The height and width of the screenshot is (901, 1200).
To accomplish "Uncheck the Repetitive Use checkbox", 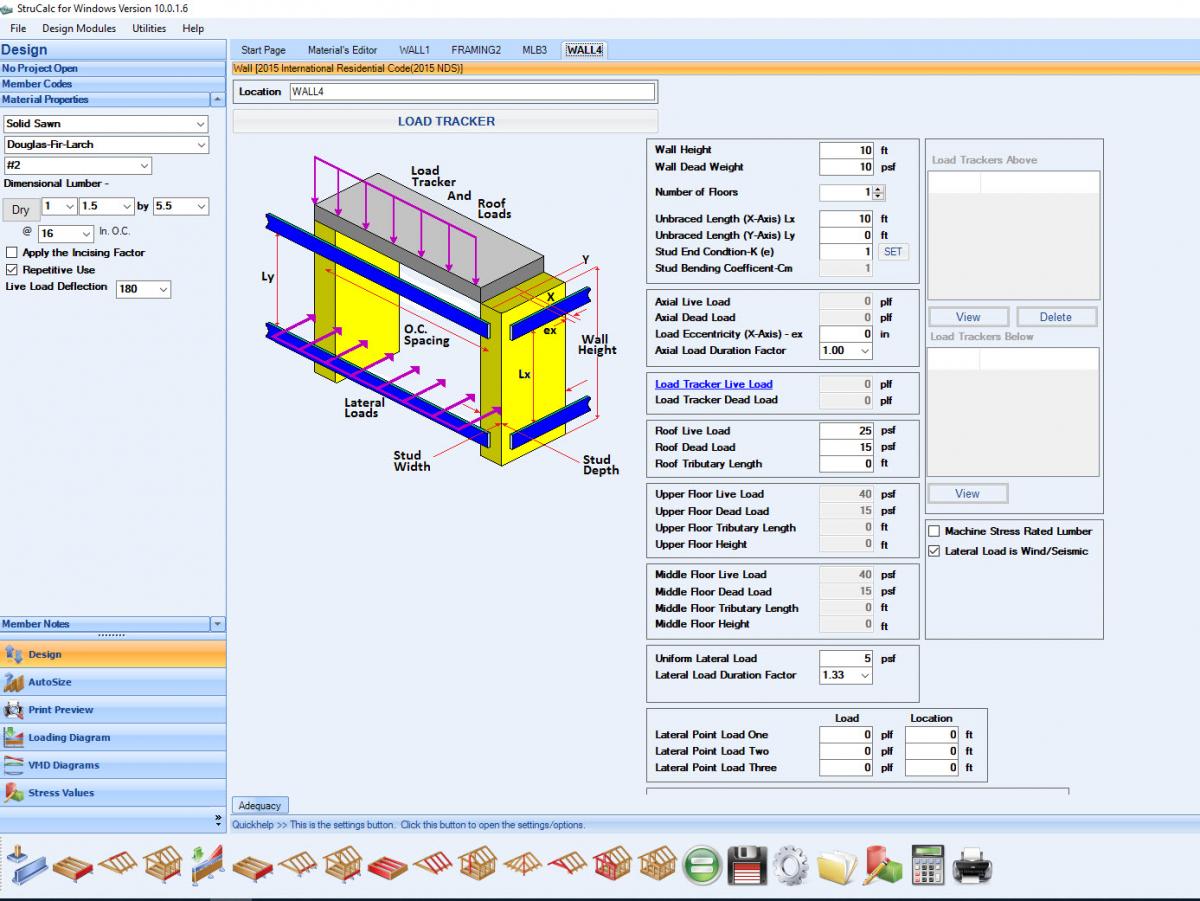I will [12, 270].
